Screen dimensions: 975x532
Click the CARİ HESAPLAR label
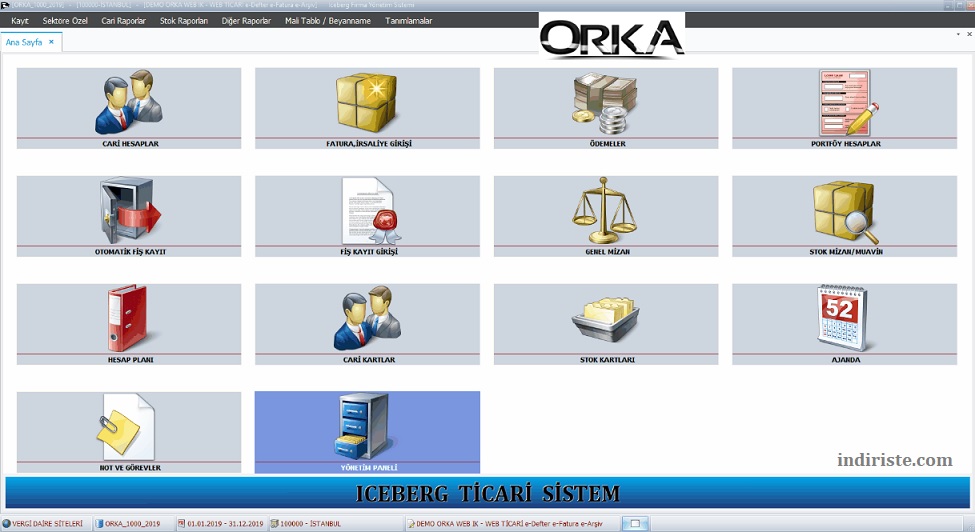click(130, 144)
